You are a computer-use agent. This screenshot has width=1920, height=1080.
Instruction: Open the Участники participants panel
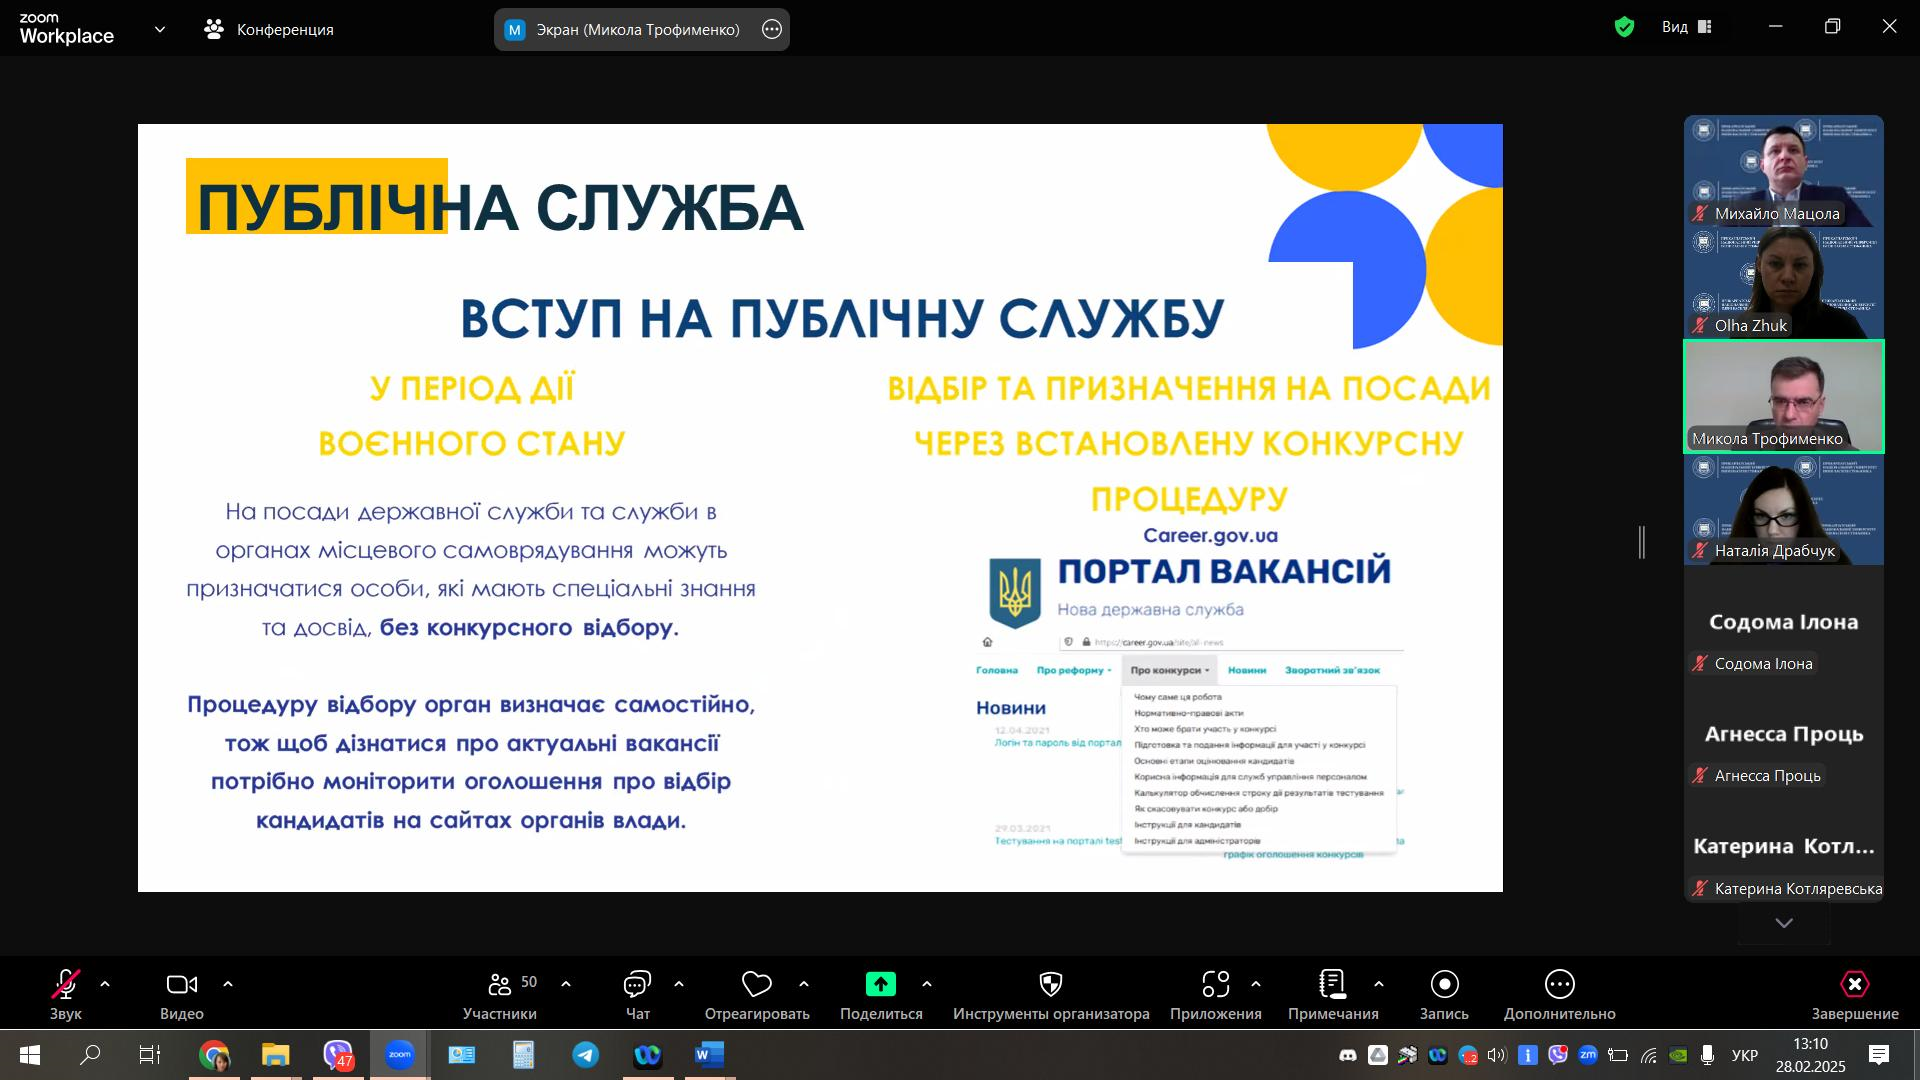click(x=500, y=986)
